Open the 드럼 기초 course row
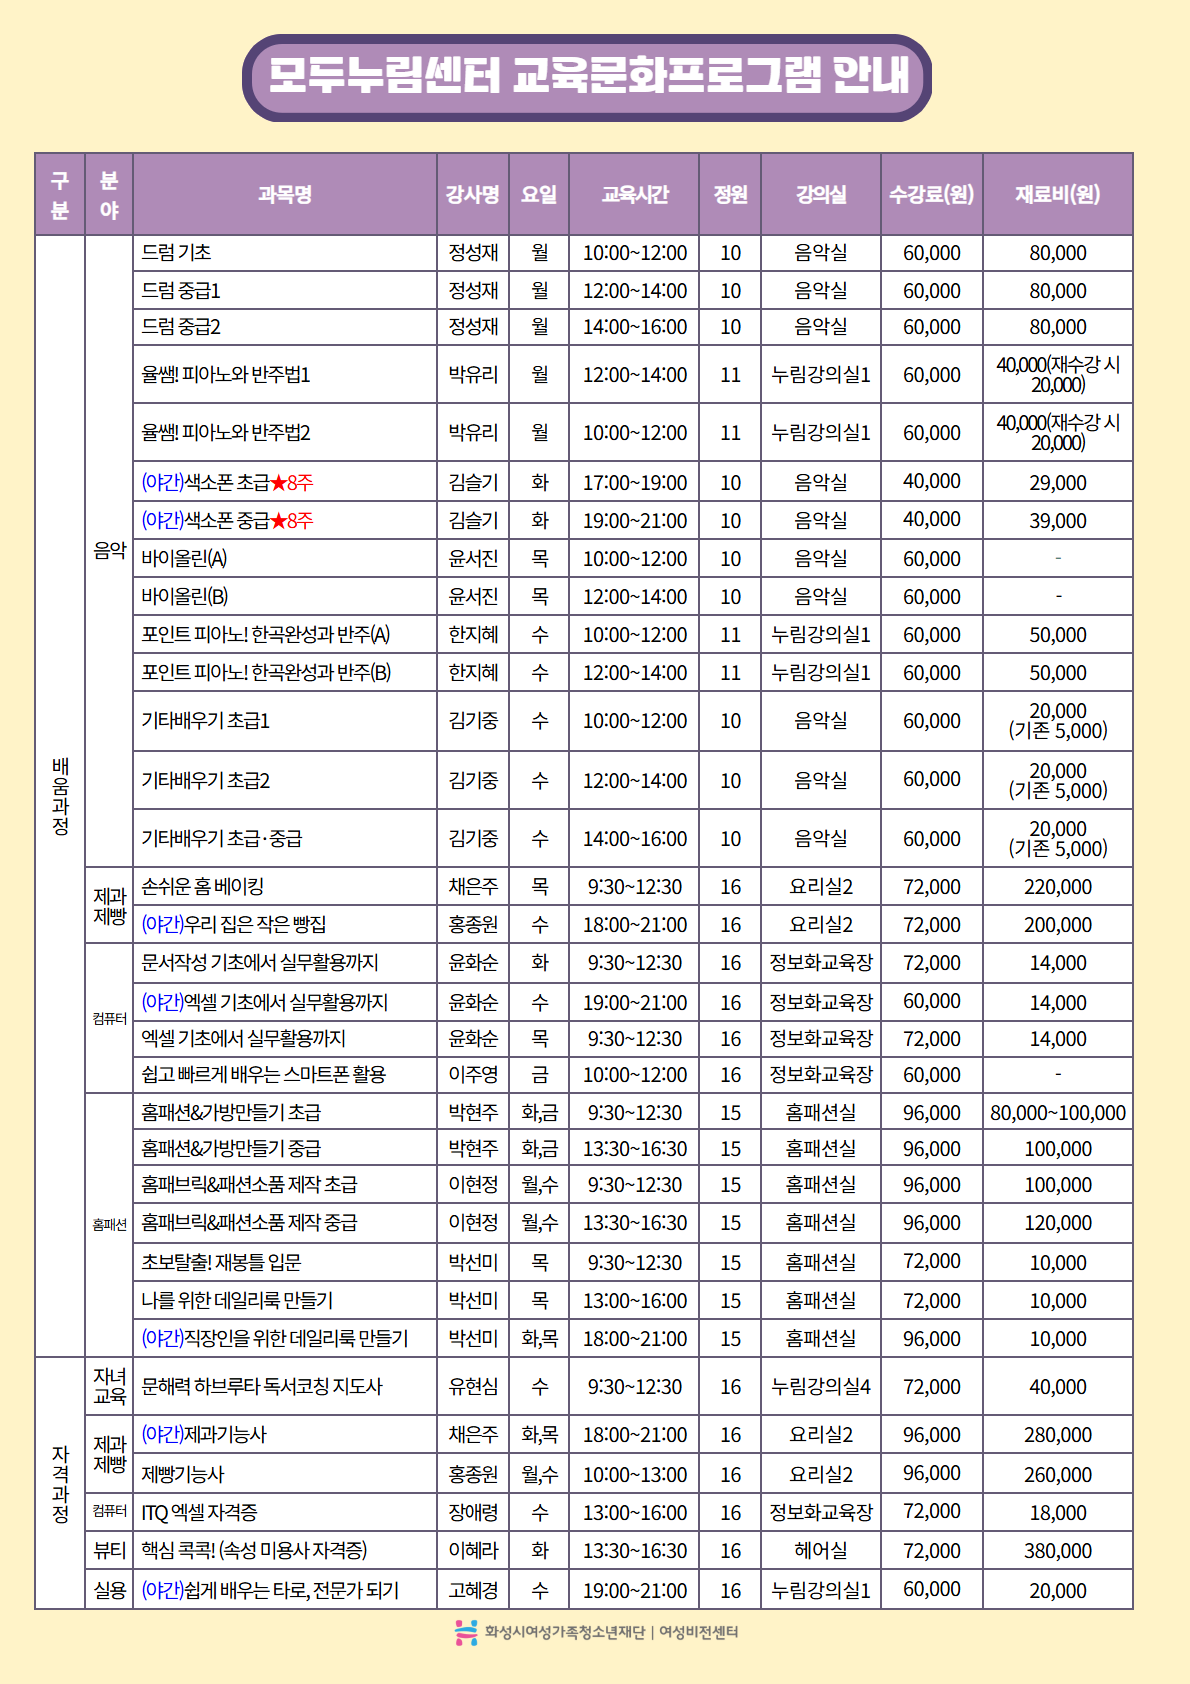This screenshot has height=1684, width=1190. coord(177,253)
